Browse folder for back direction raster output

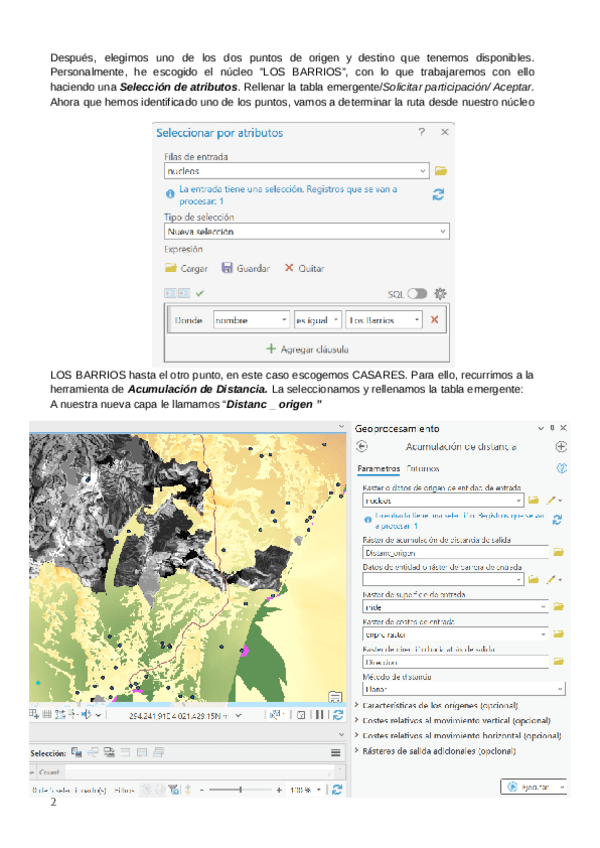[558, 661]
